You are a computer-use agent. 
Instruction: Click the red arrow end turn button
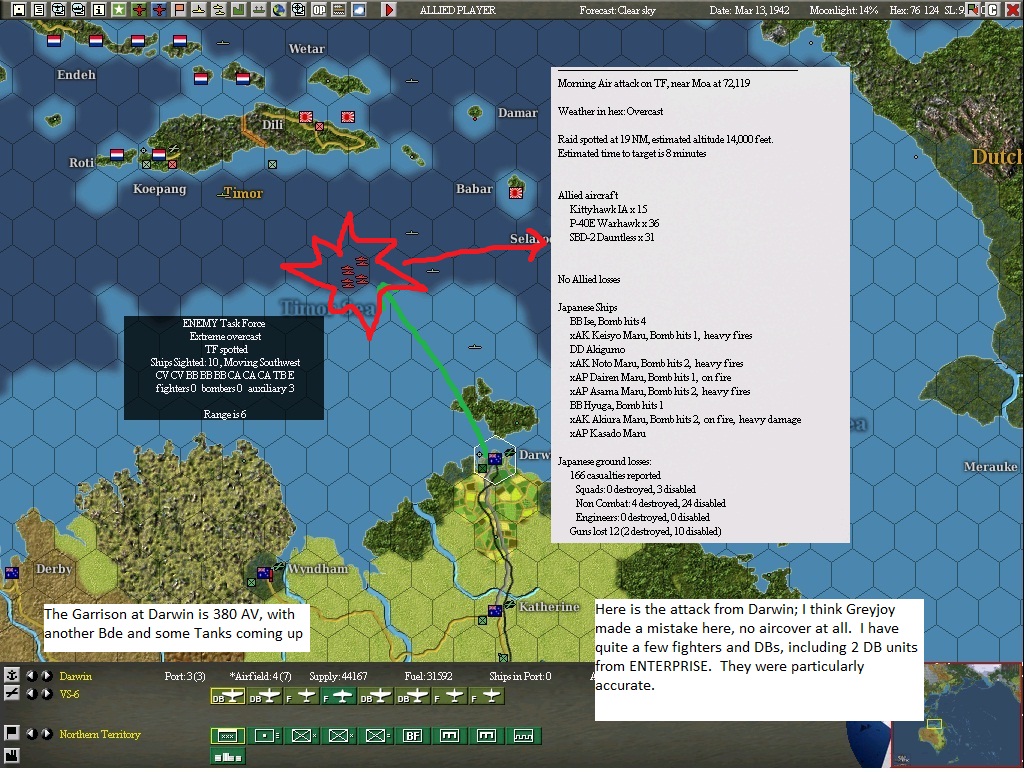tap(389, 9)
